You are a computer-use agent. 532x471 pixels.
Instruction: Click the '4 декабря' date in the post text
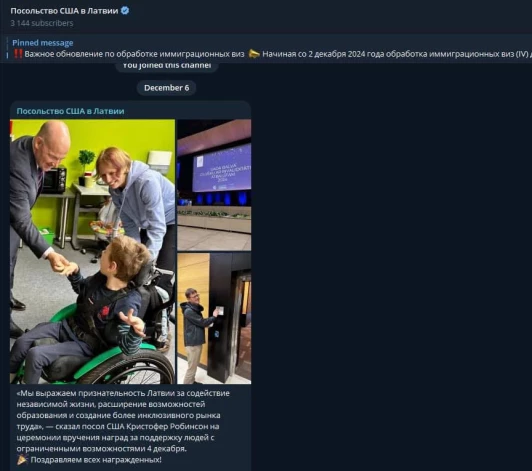pyautogui.click(x=167, y=449)
